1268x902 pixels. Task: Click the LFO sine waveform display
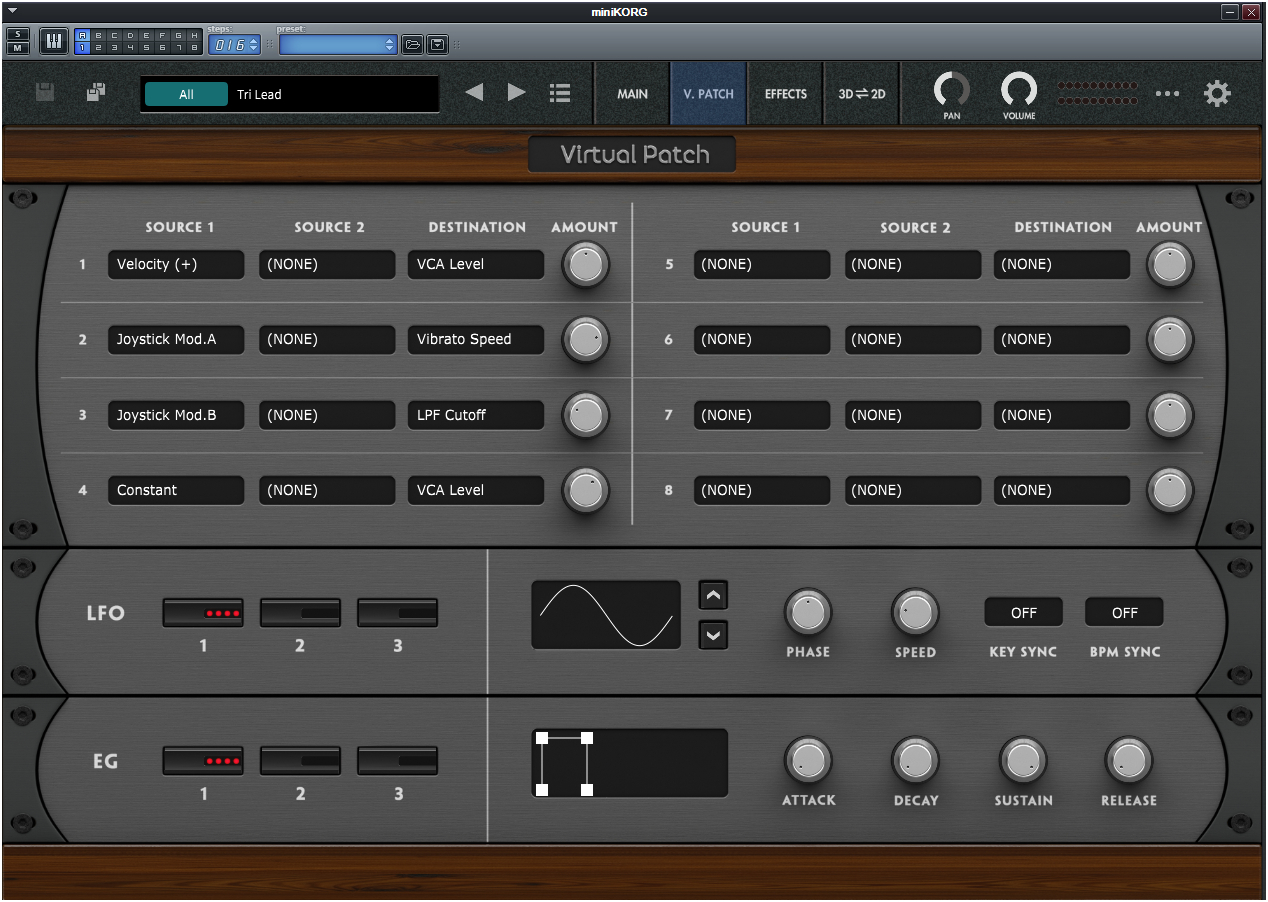(x=606, y=615)
